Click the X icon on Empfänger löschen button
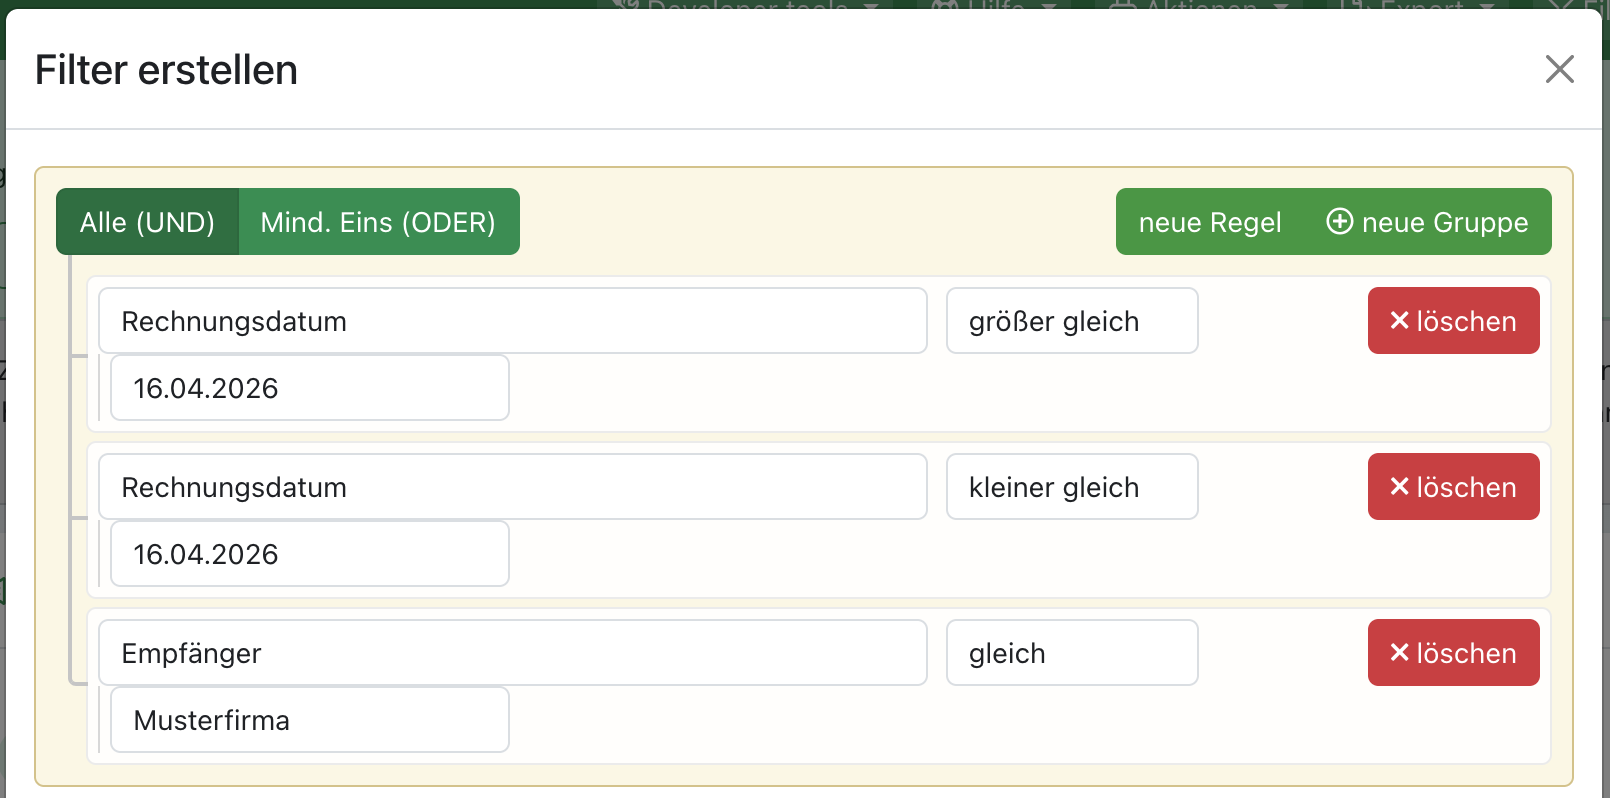Screen dimensions: 1610x798 (1399, 652)
